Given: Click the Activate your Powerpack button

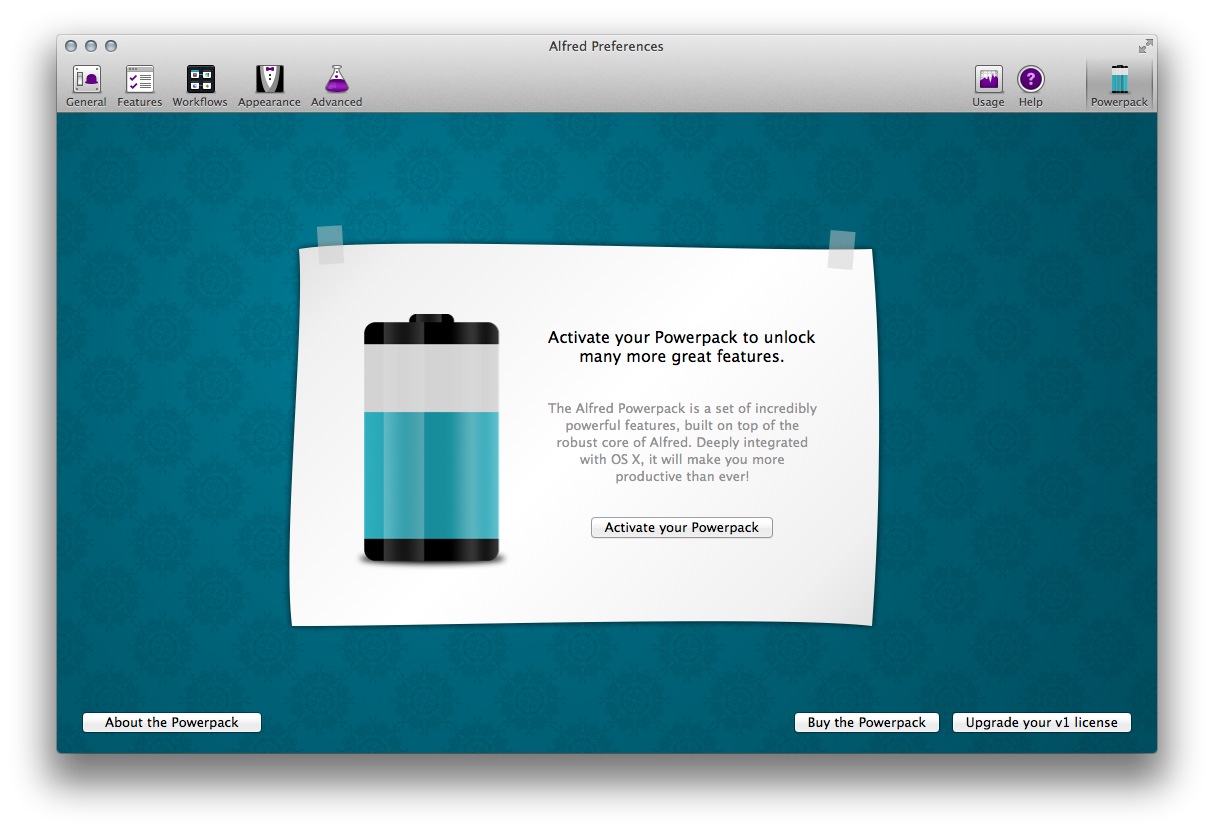Looking at the screenshot, I should pyautogui.click(x=682, y=527).
